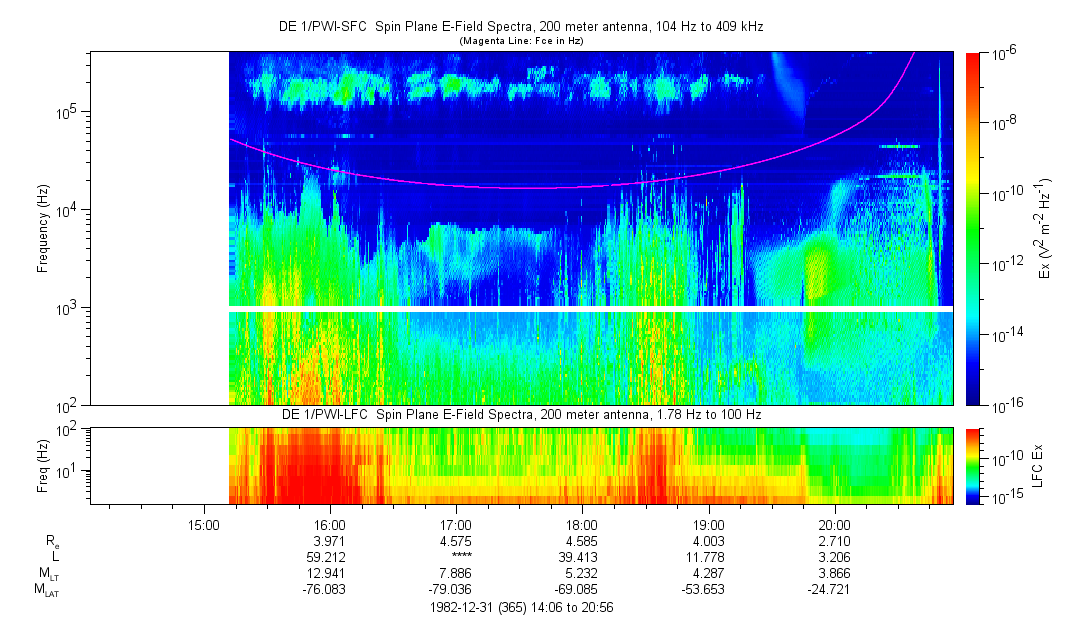Click the 16:00 time axis tick

(330, 523)
